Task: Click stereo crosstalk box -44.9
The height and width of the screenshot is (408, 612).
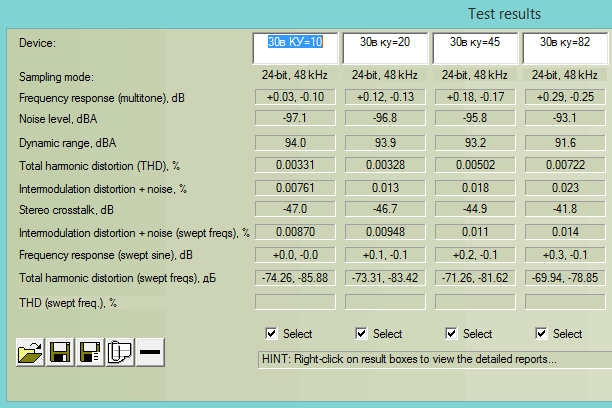Action: click(x=475, y=209)
